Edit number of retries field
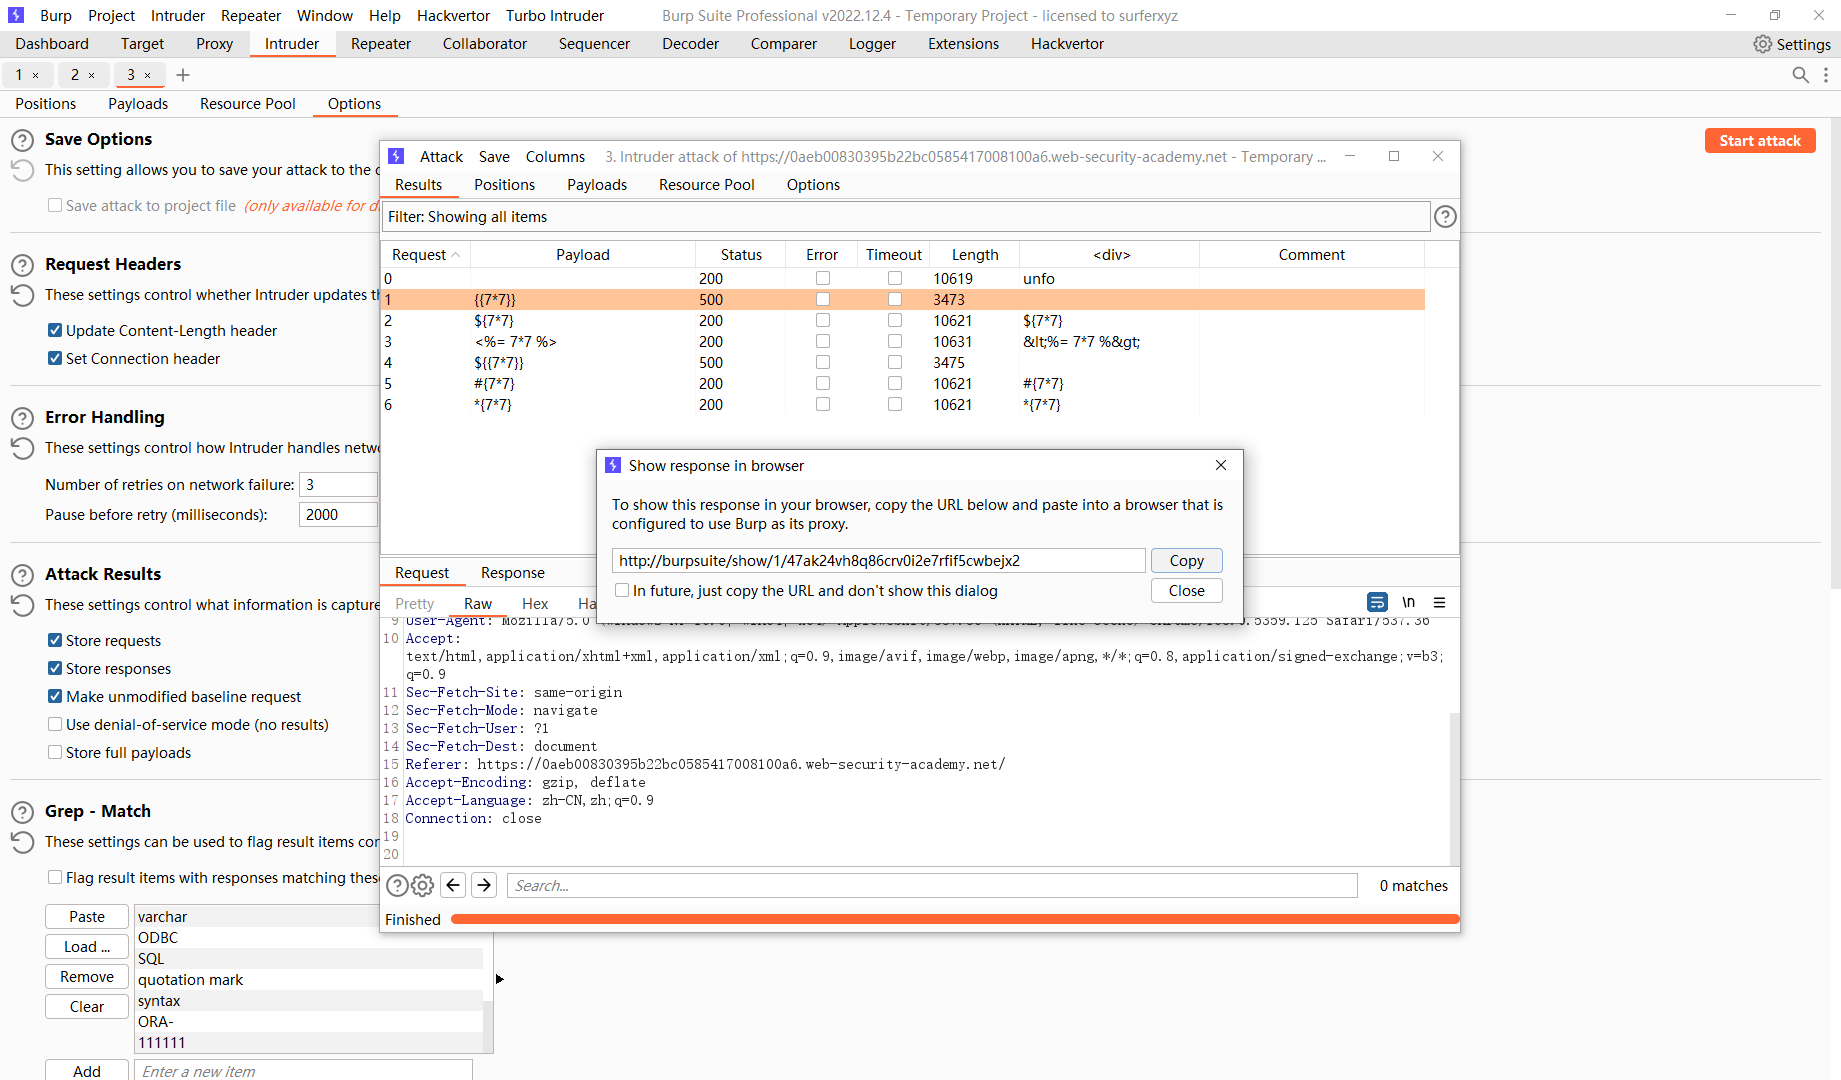1841x1080 pixels. [x=338, y=485]
